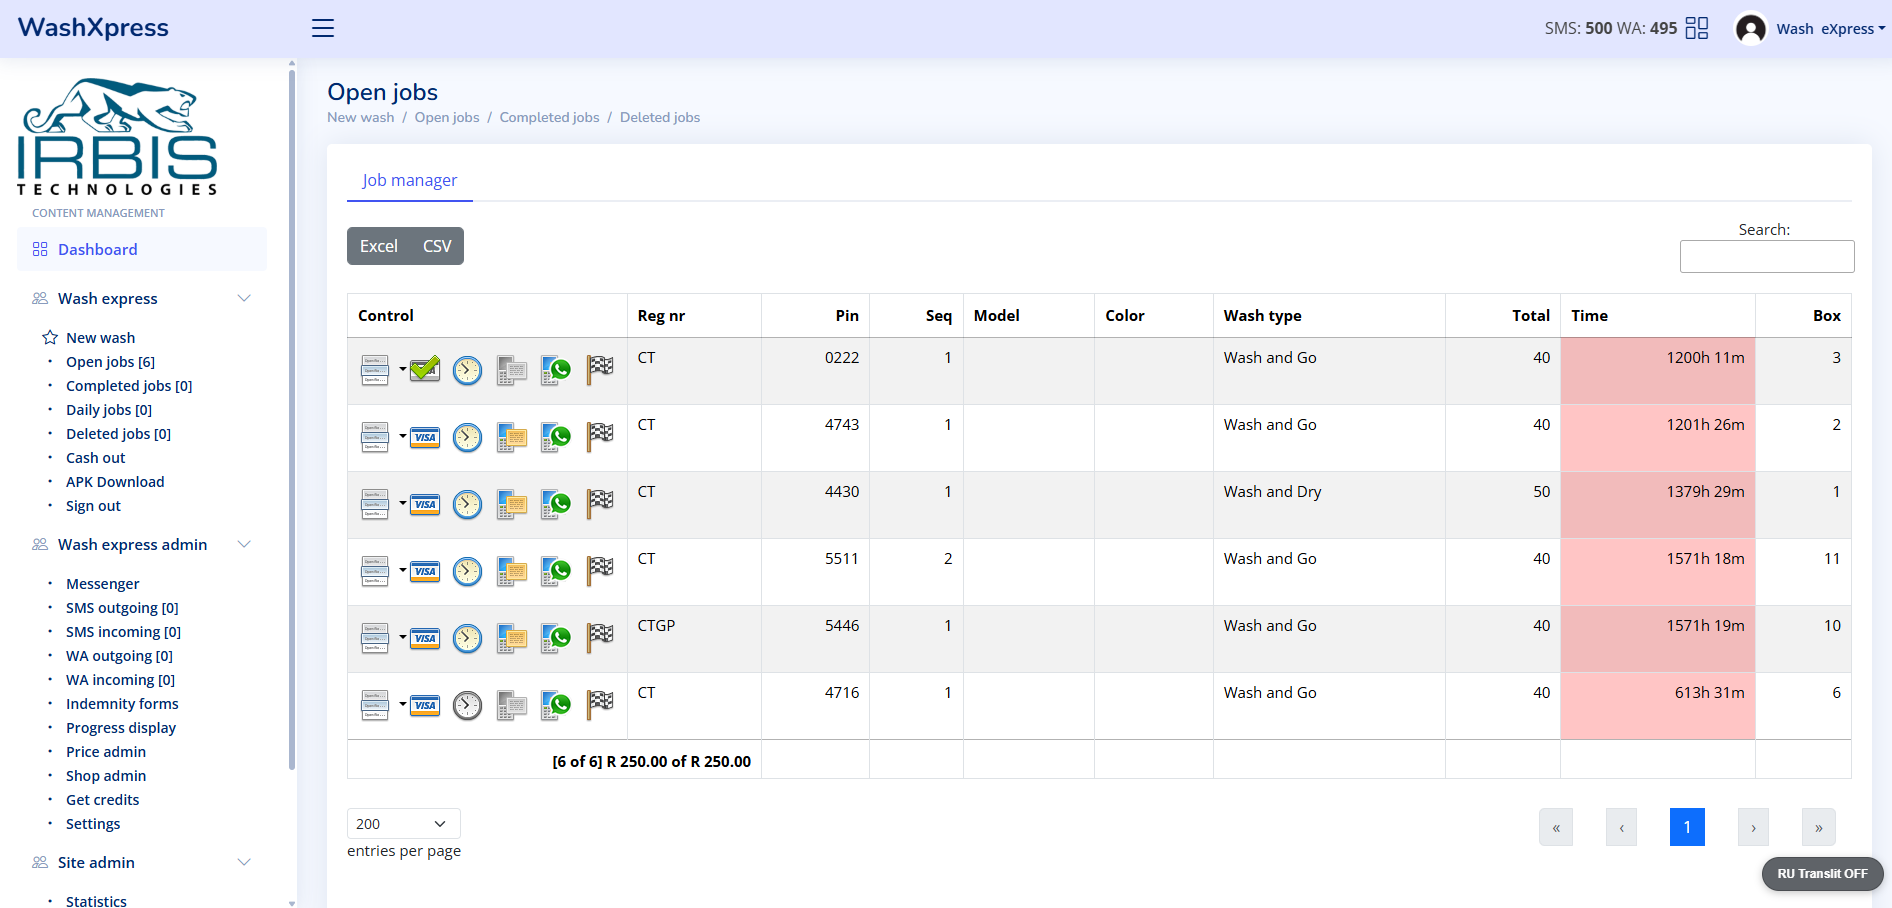Click the WhatsApp icon in pin 4430 row
This screenshot has height=908, width=1892.
tap(556, 504)
